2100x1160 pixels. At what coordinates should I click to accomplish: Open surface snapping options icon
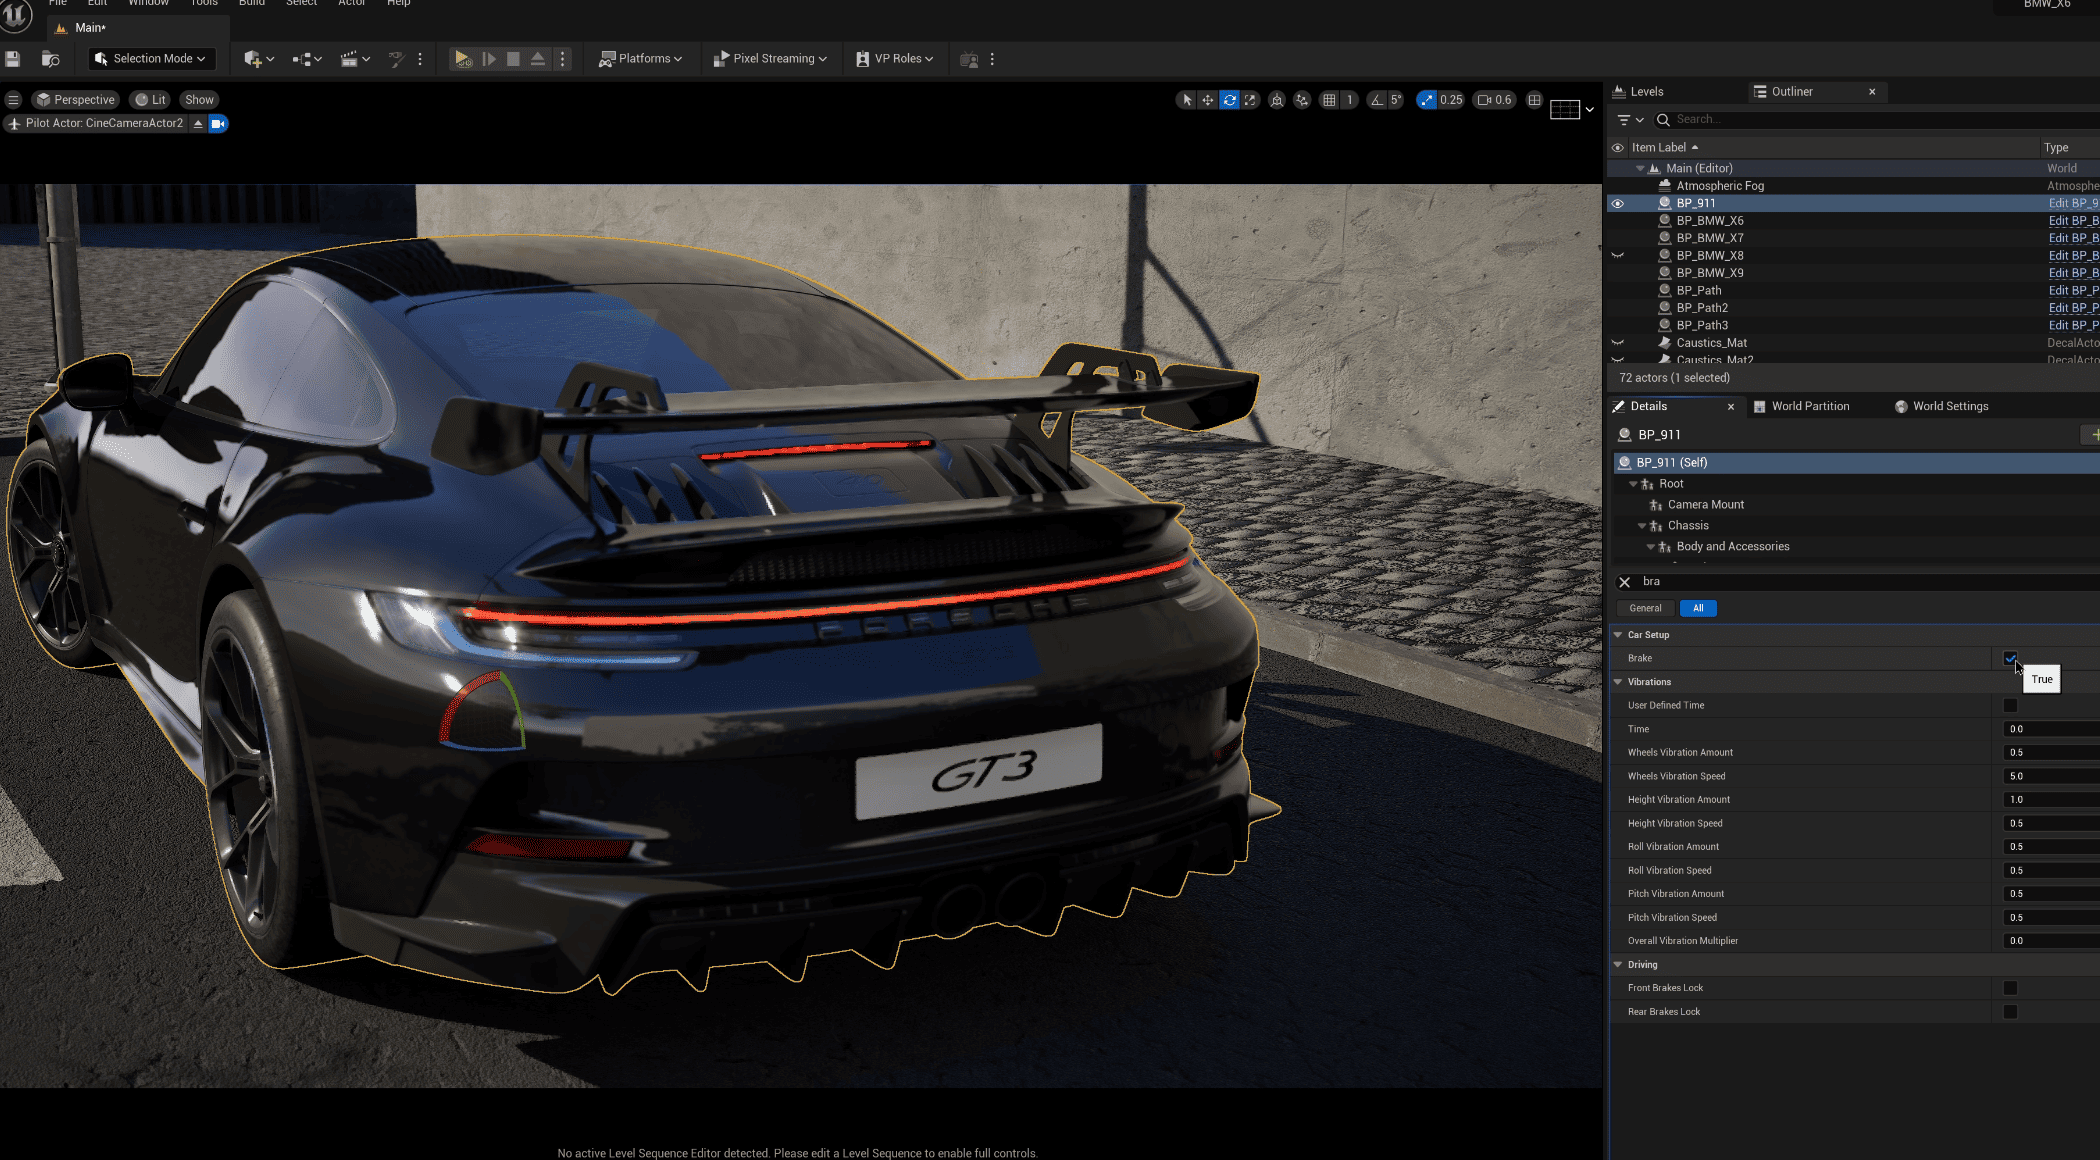tap(1302, 100)
